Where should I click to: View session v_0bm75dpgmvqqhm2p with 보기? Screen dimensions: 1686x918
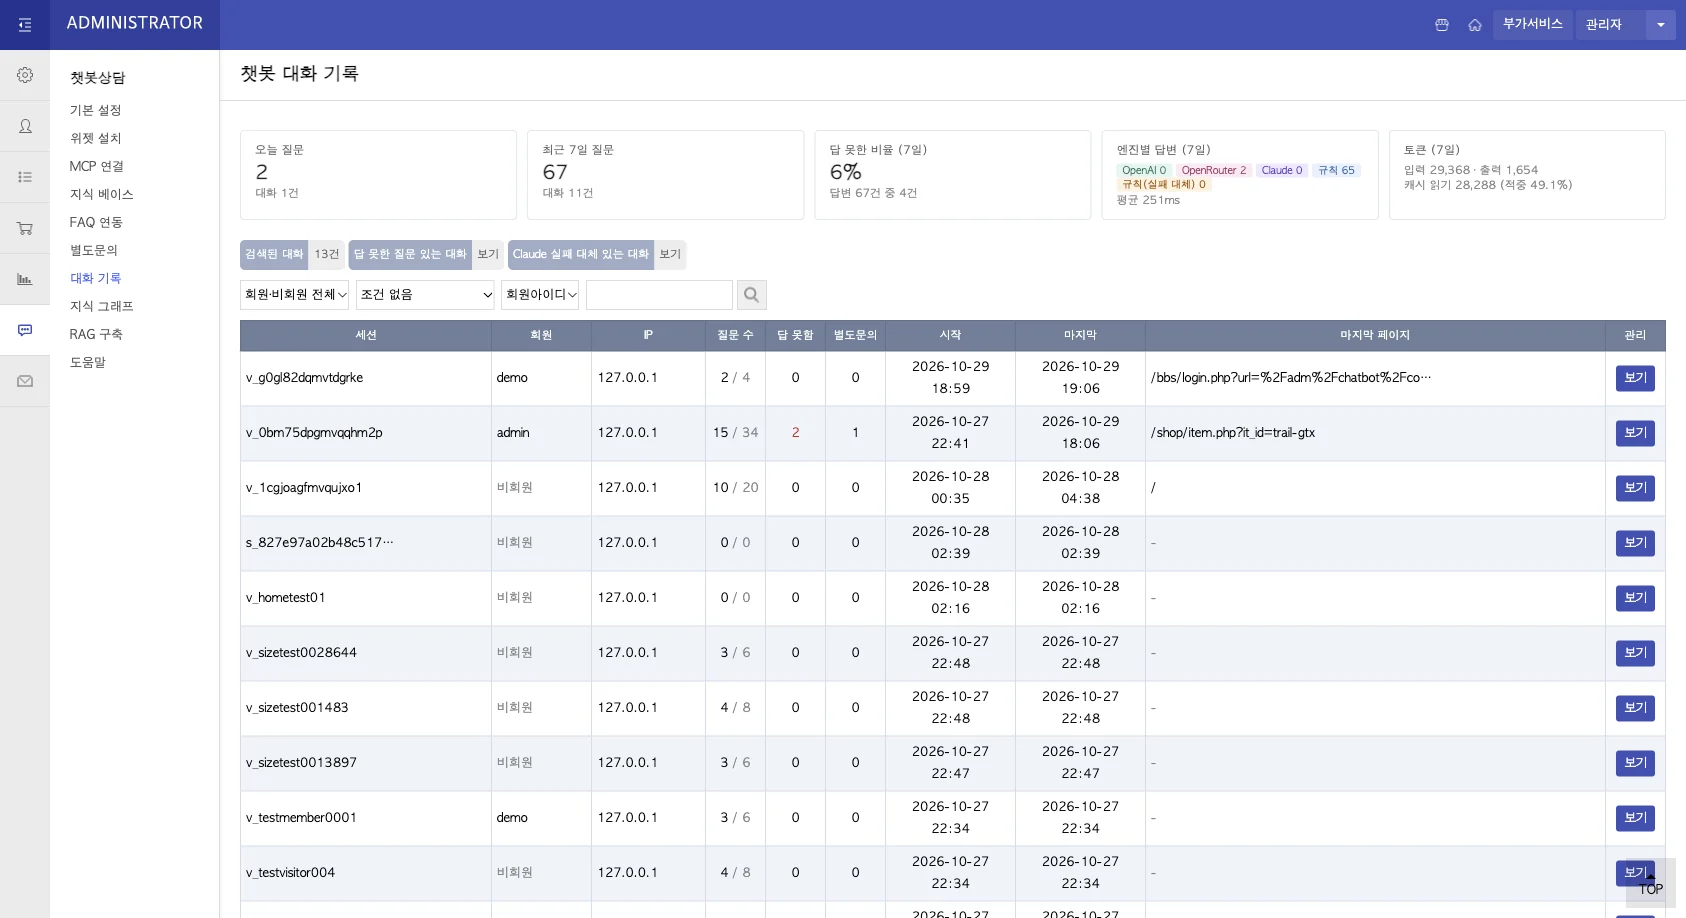(1635, 433)
